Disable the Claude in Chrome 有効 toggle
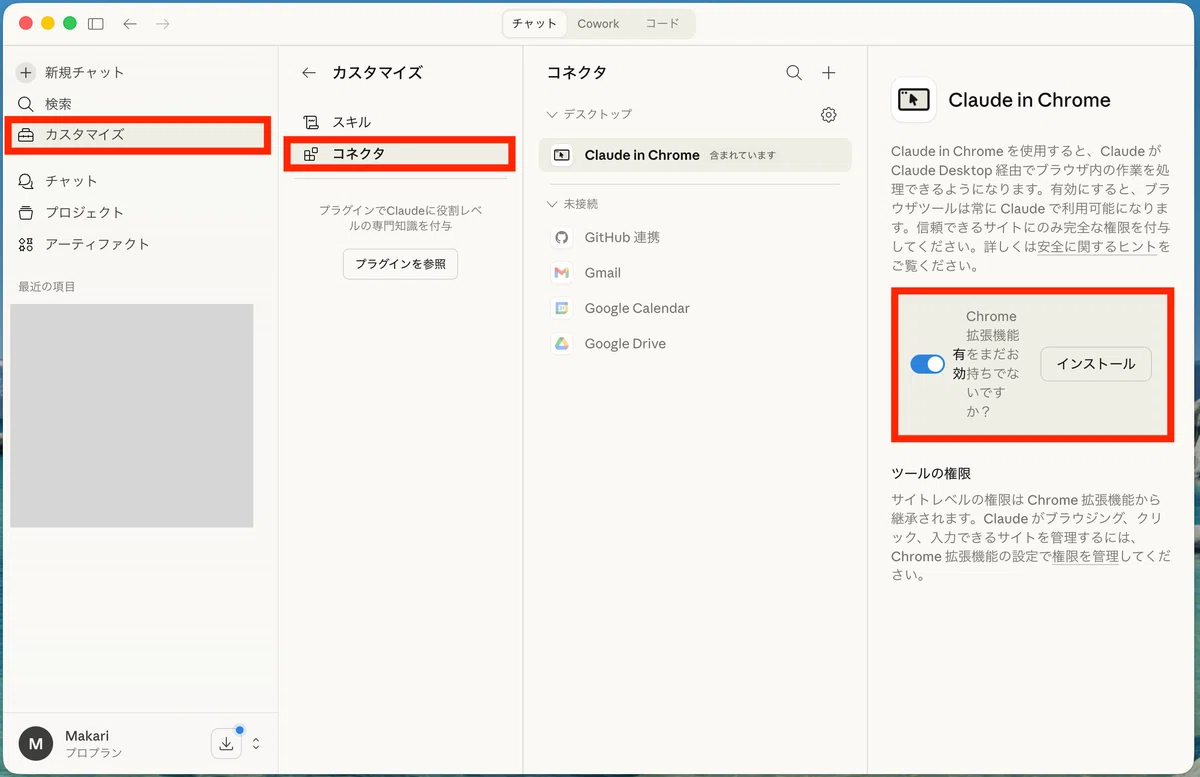This screenshot has width=1200, height=777. 927,364
